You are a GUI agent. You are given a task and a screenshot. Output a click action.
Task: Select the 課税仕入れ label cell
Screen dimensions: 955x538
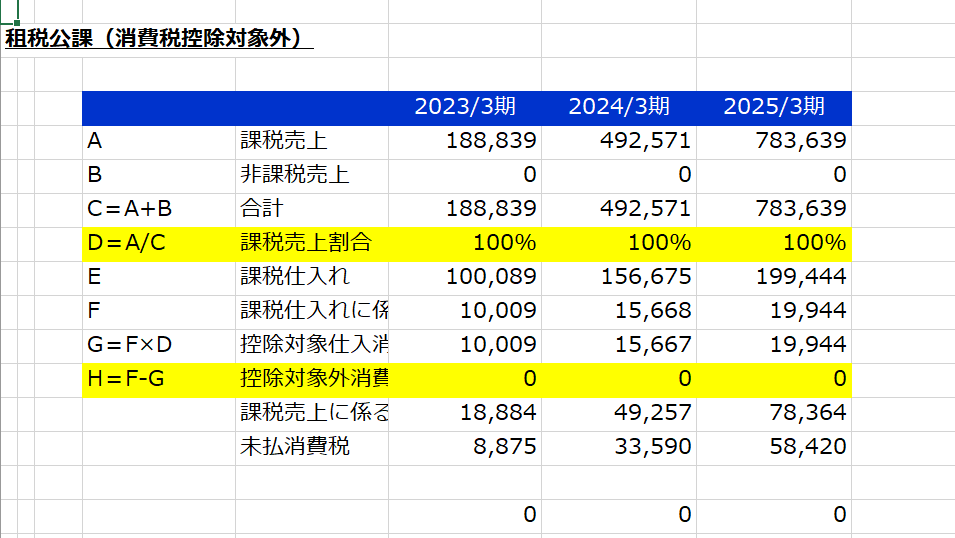(x=312, y=277)
